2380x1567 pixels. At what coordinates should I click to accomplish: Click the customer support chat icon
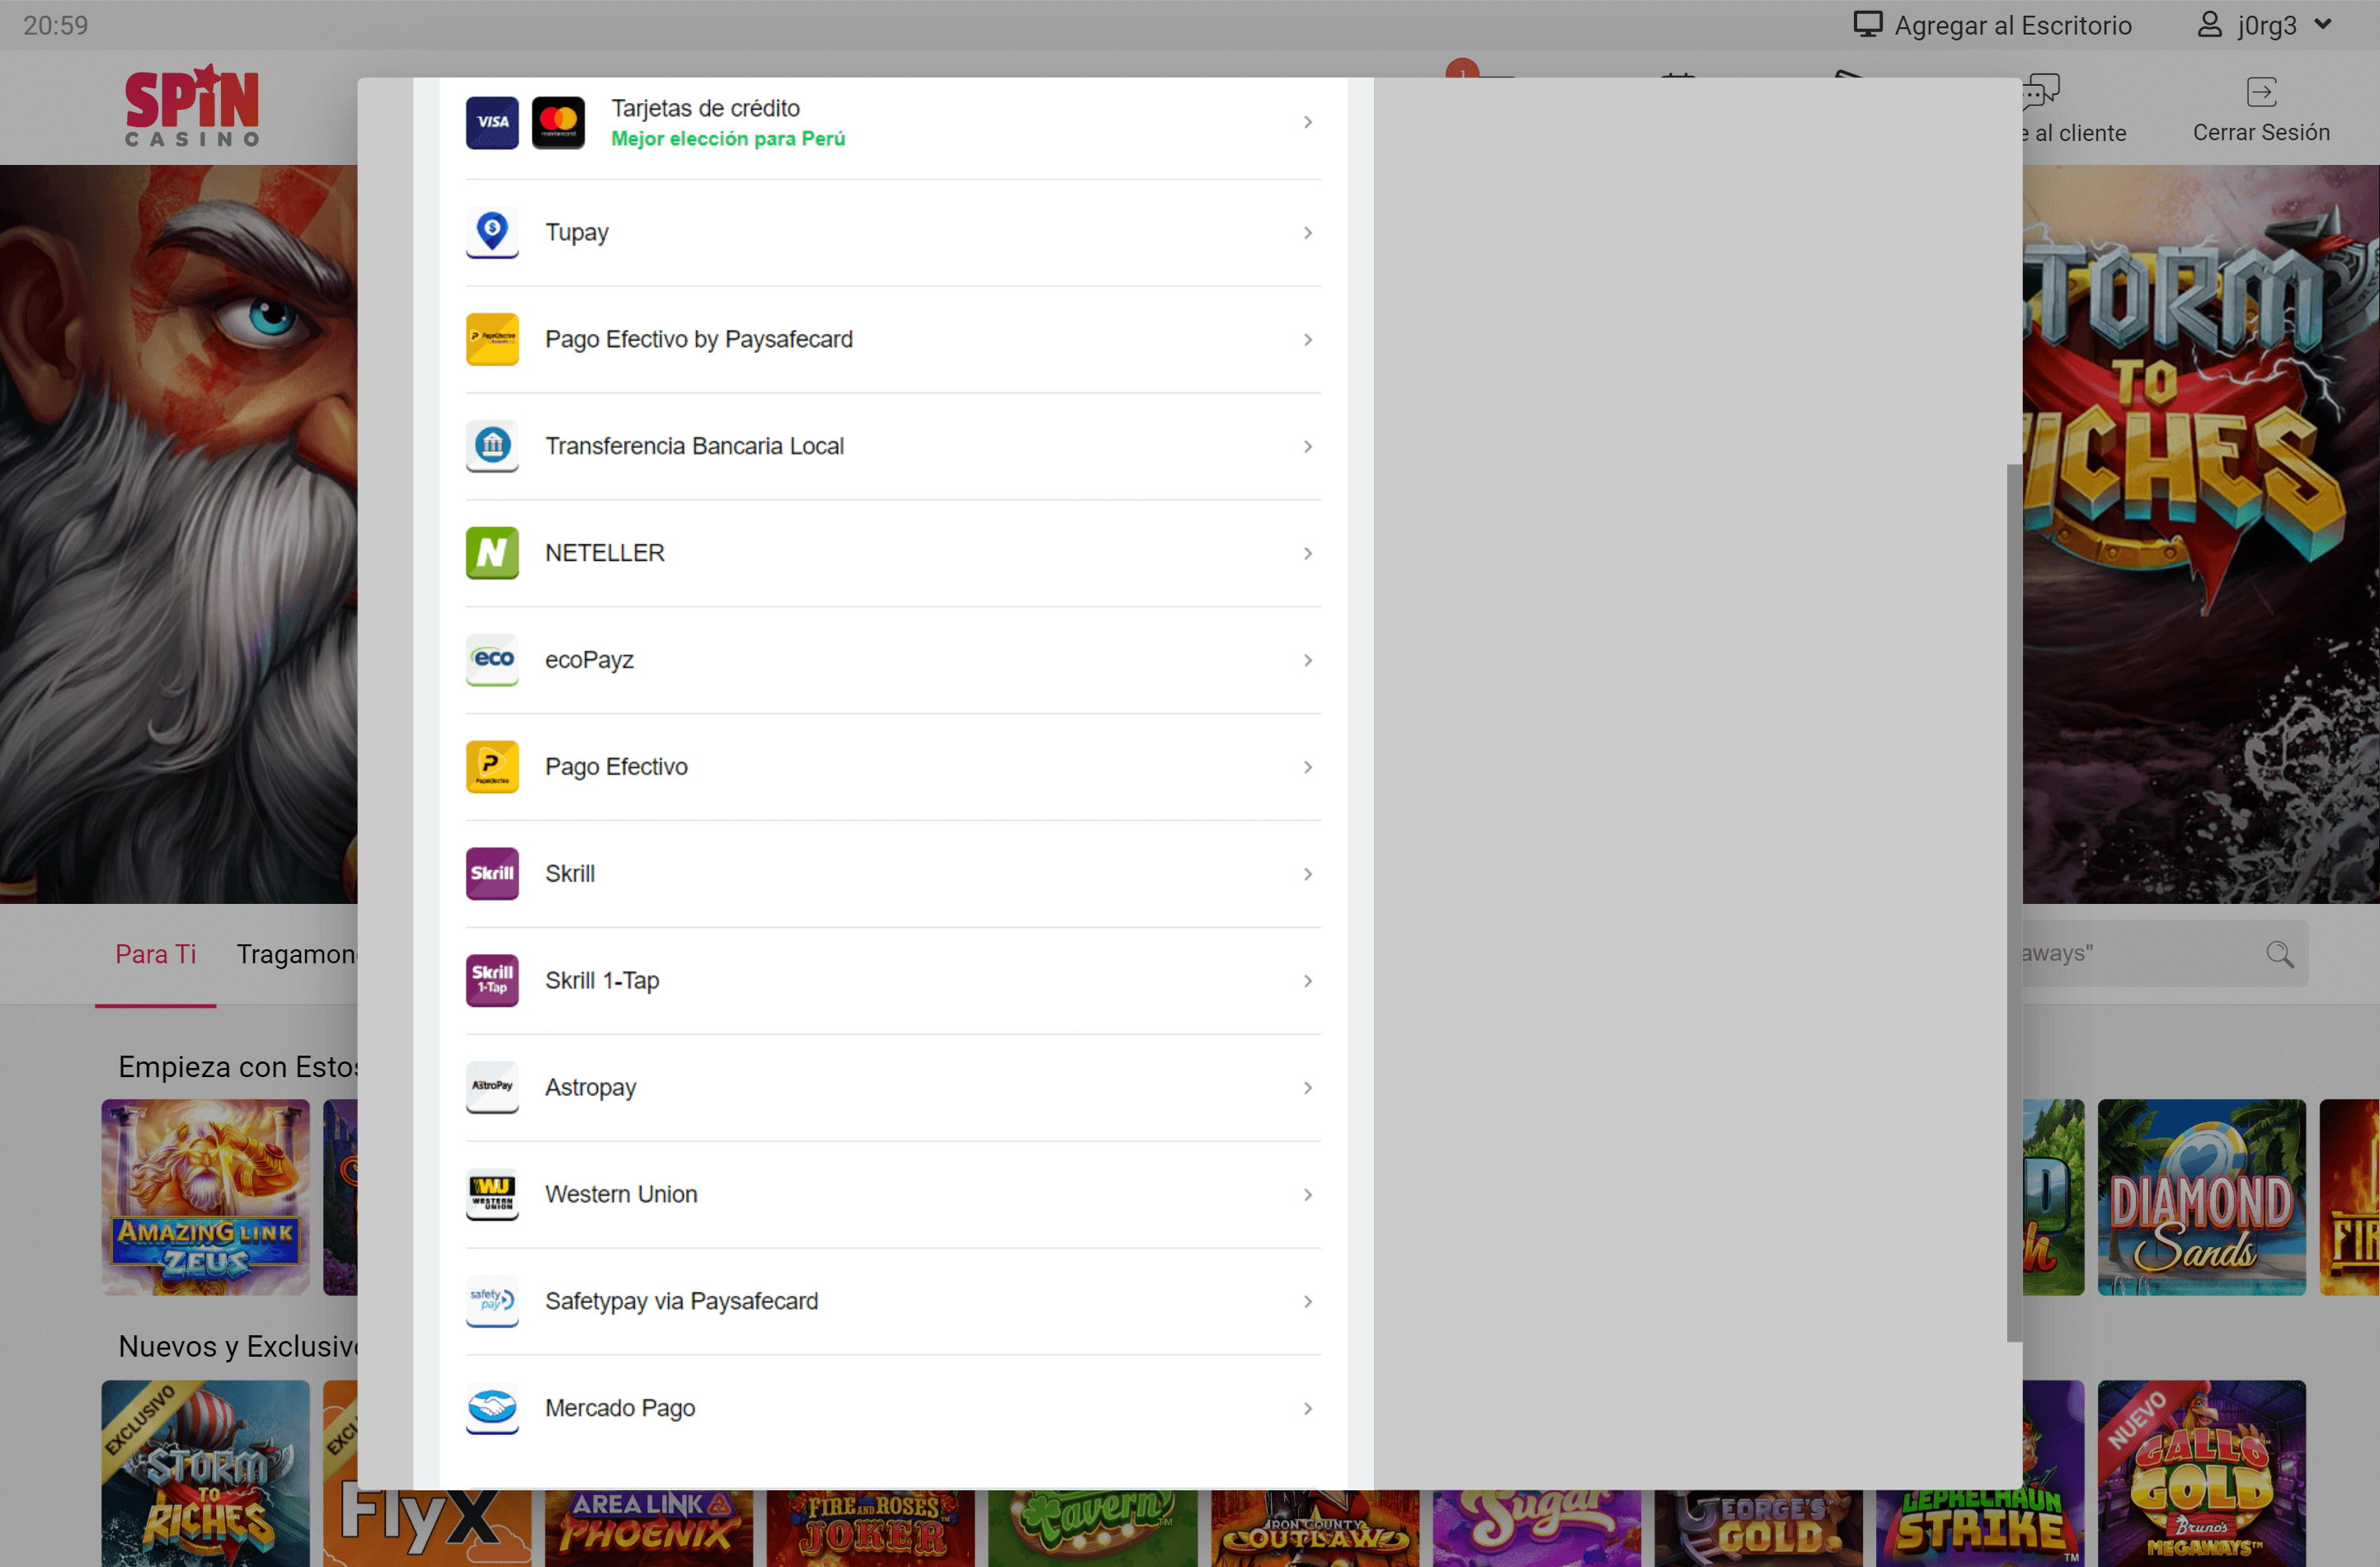pos(2041,92)
